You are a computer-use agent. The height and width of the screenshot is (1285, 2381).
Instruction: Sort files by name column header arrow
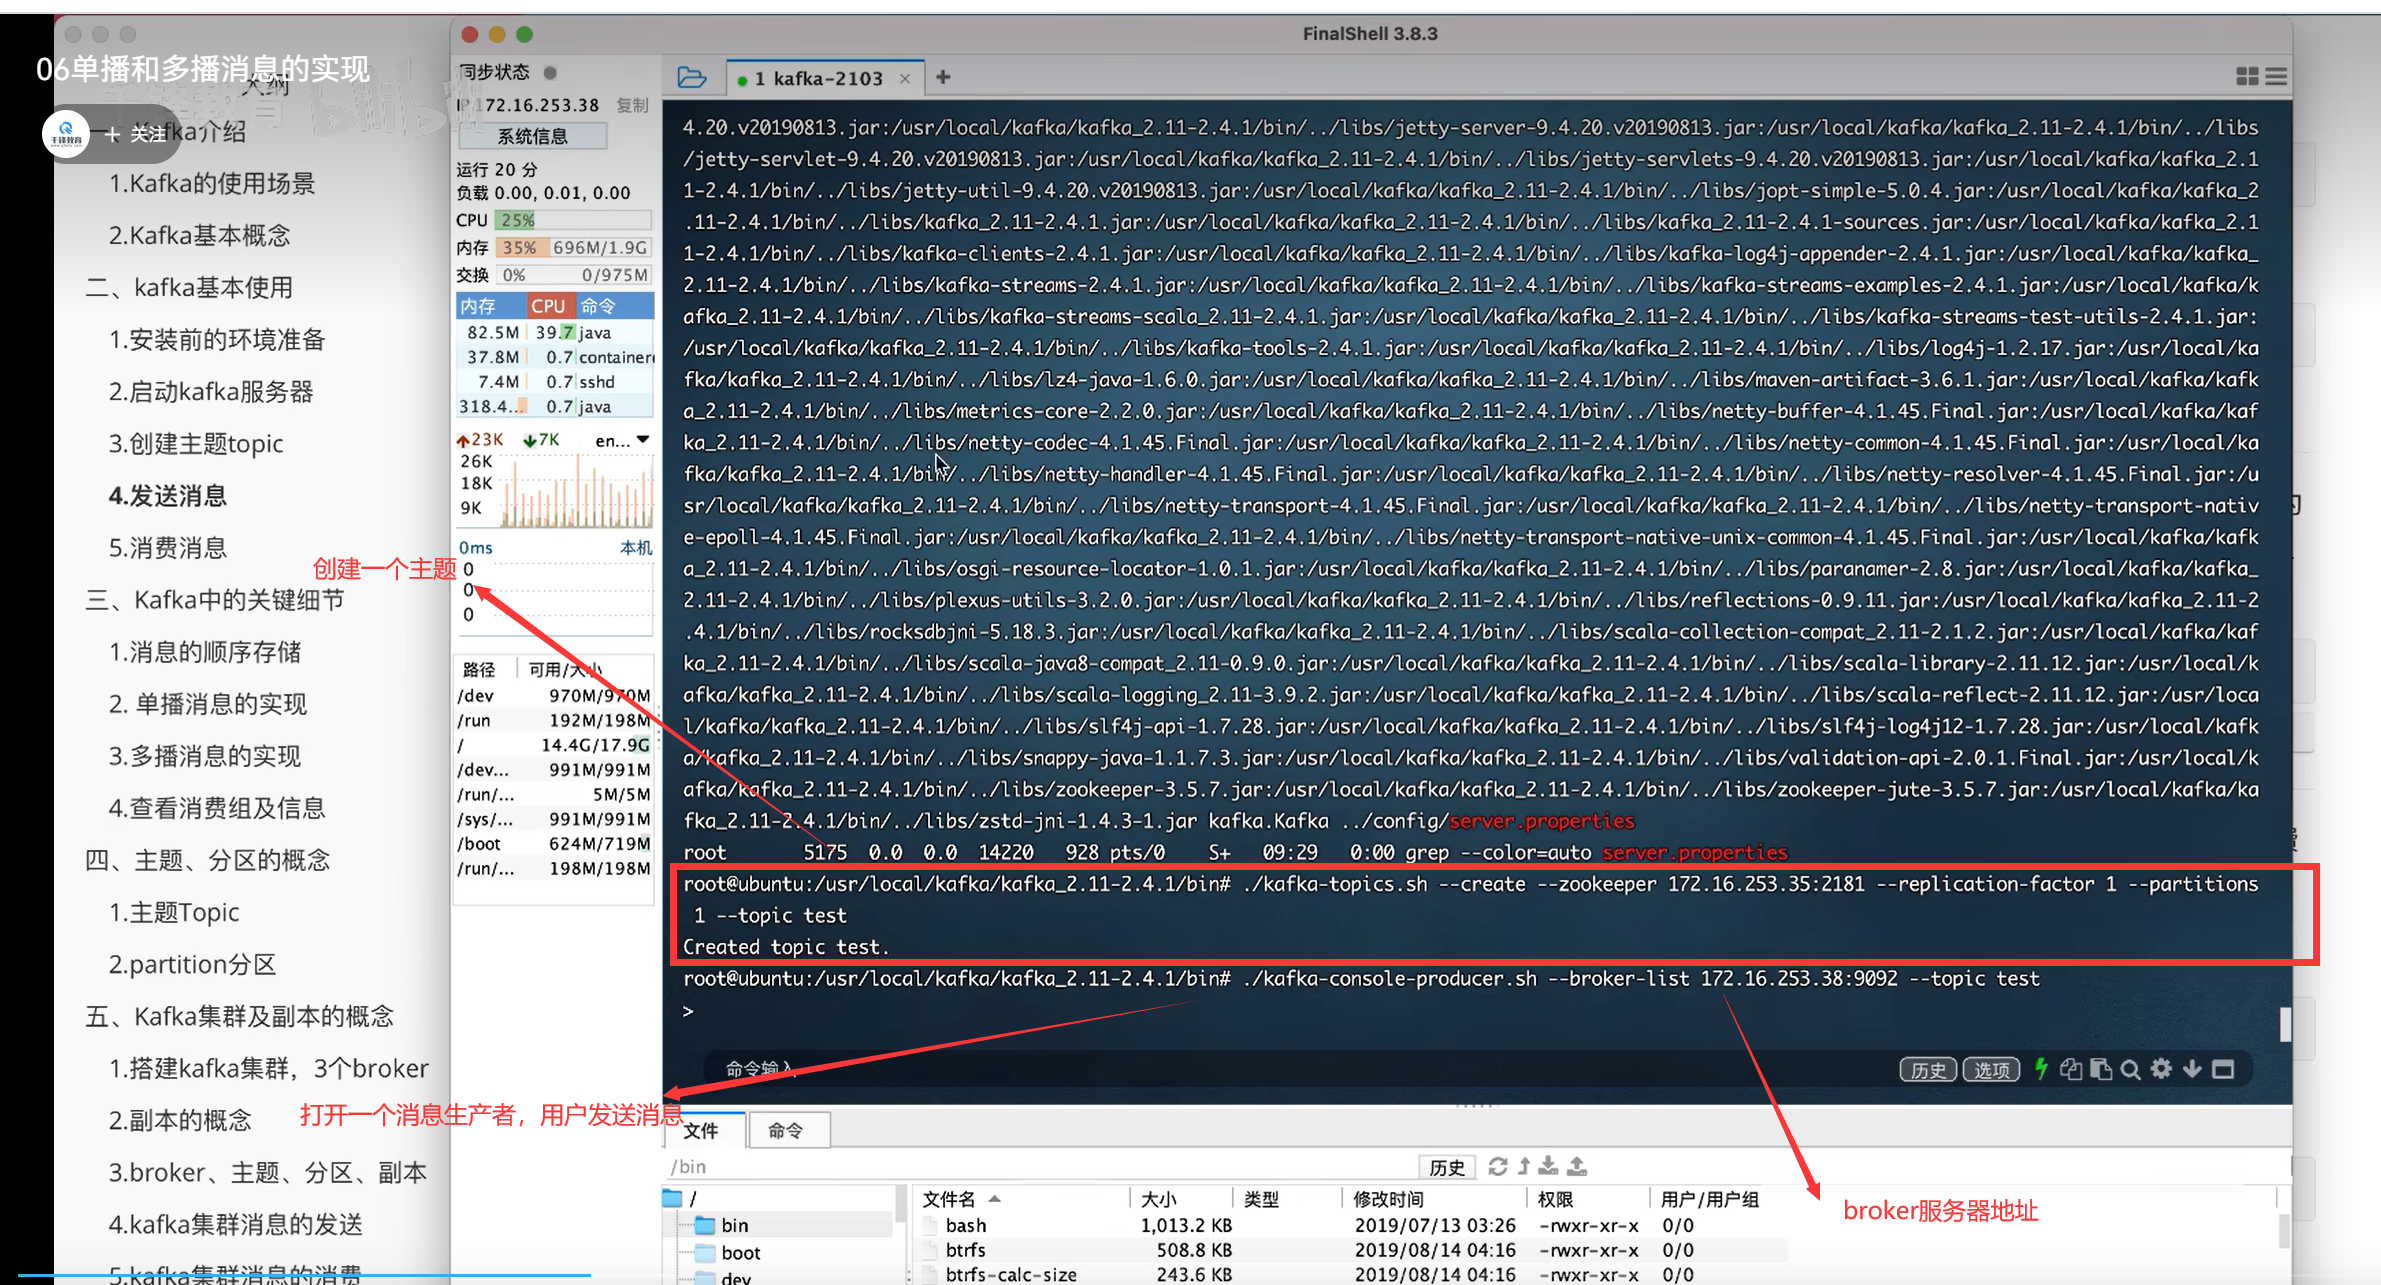tap(995, 1198)
